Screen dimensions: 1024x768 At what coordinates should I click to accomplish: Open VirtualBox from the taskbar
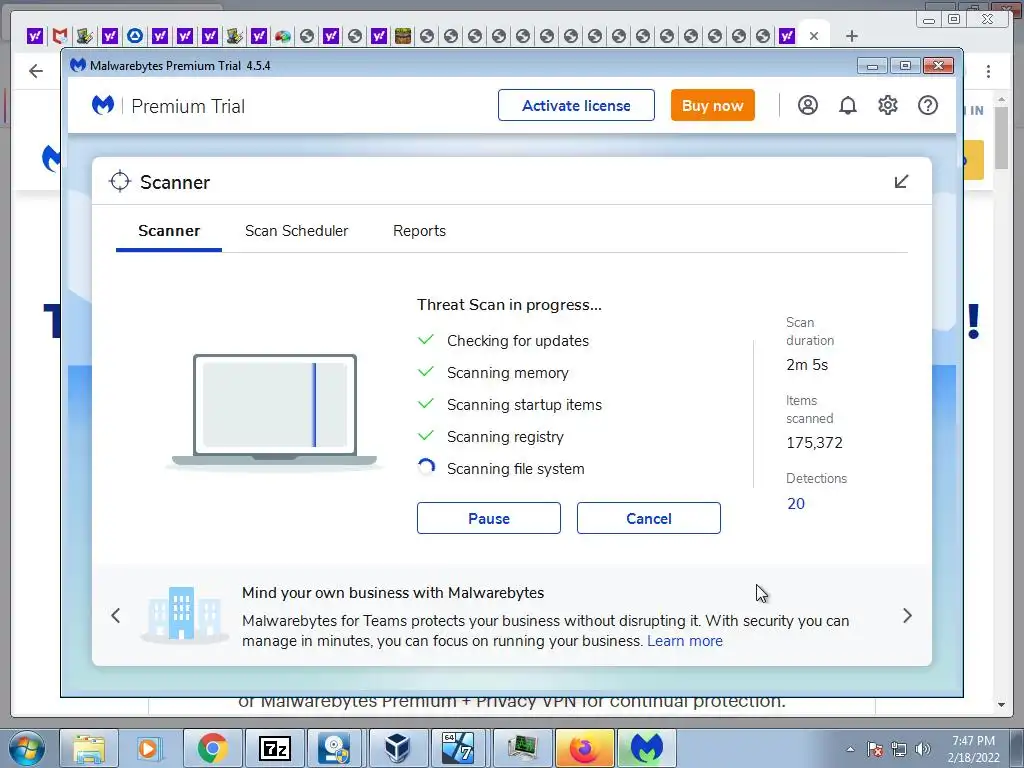pyautogui.click(x=398, y=748)
